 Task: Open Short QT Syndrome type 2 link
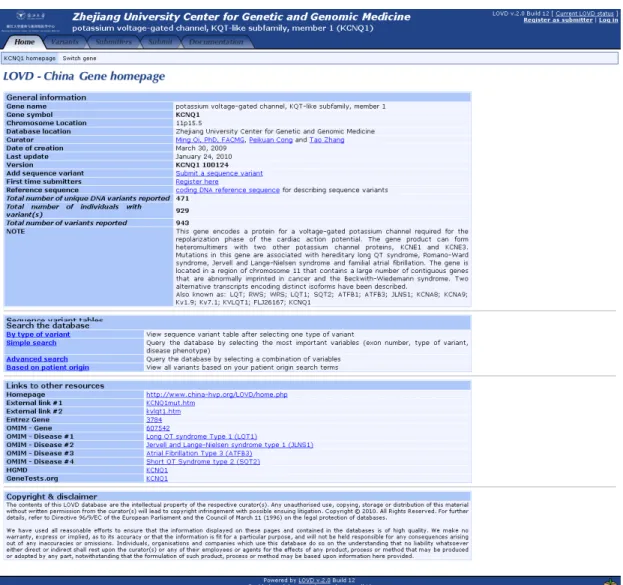point(203,461)
